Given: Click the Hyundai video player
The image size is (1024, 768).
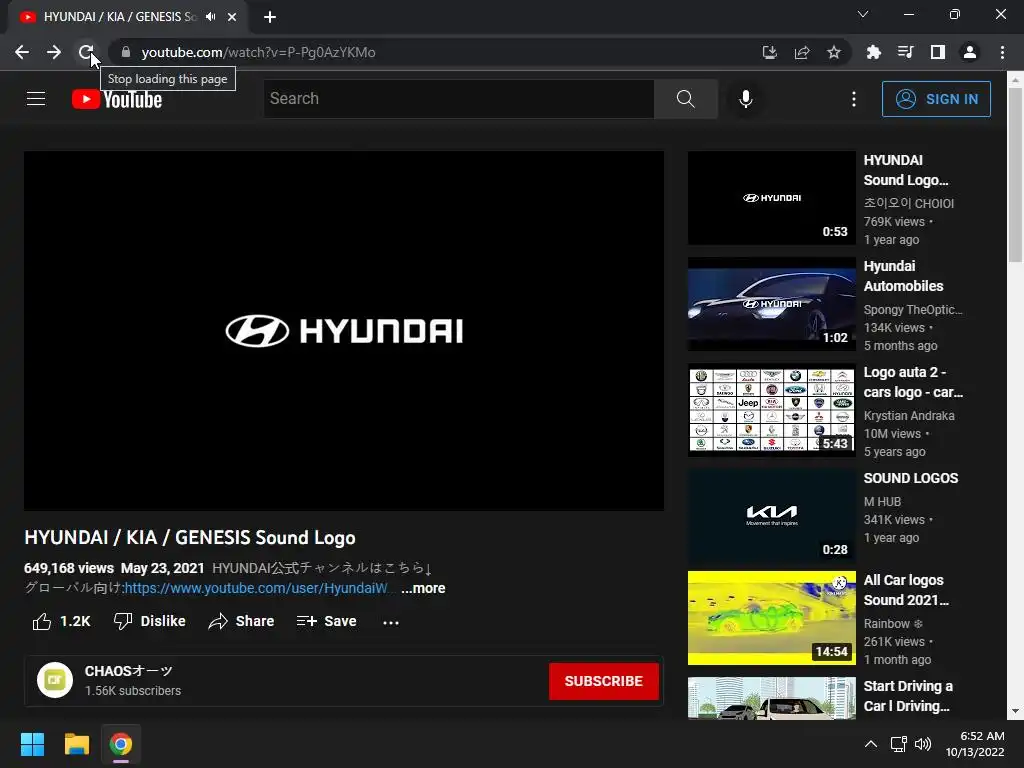Looking at the screenshot, I should (x=344, y=330).
